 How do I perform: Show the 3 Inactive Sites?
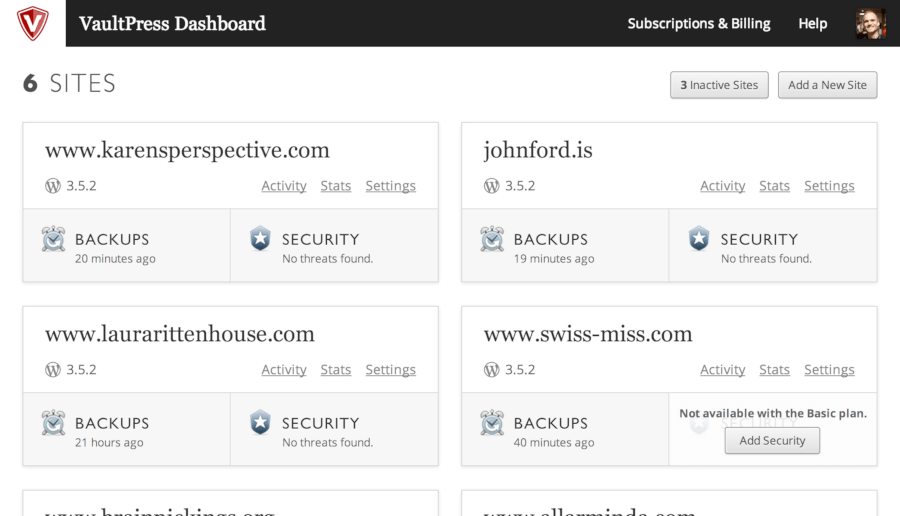[x=719, y=85]
